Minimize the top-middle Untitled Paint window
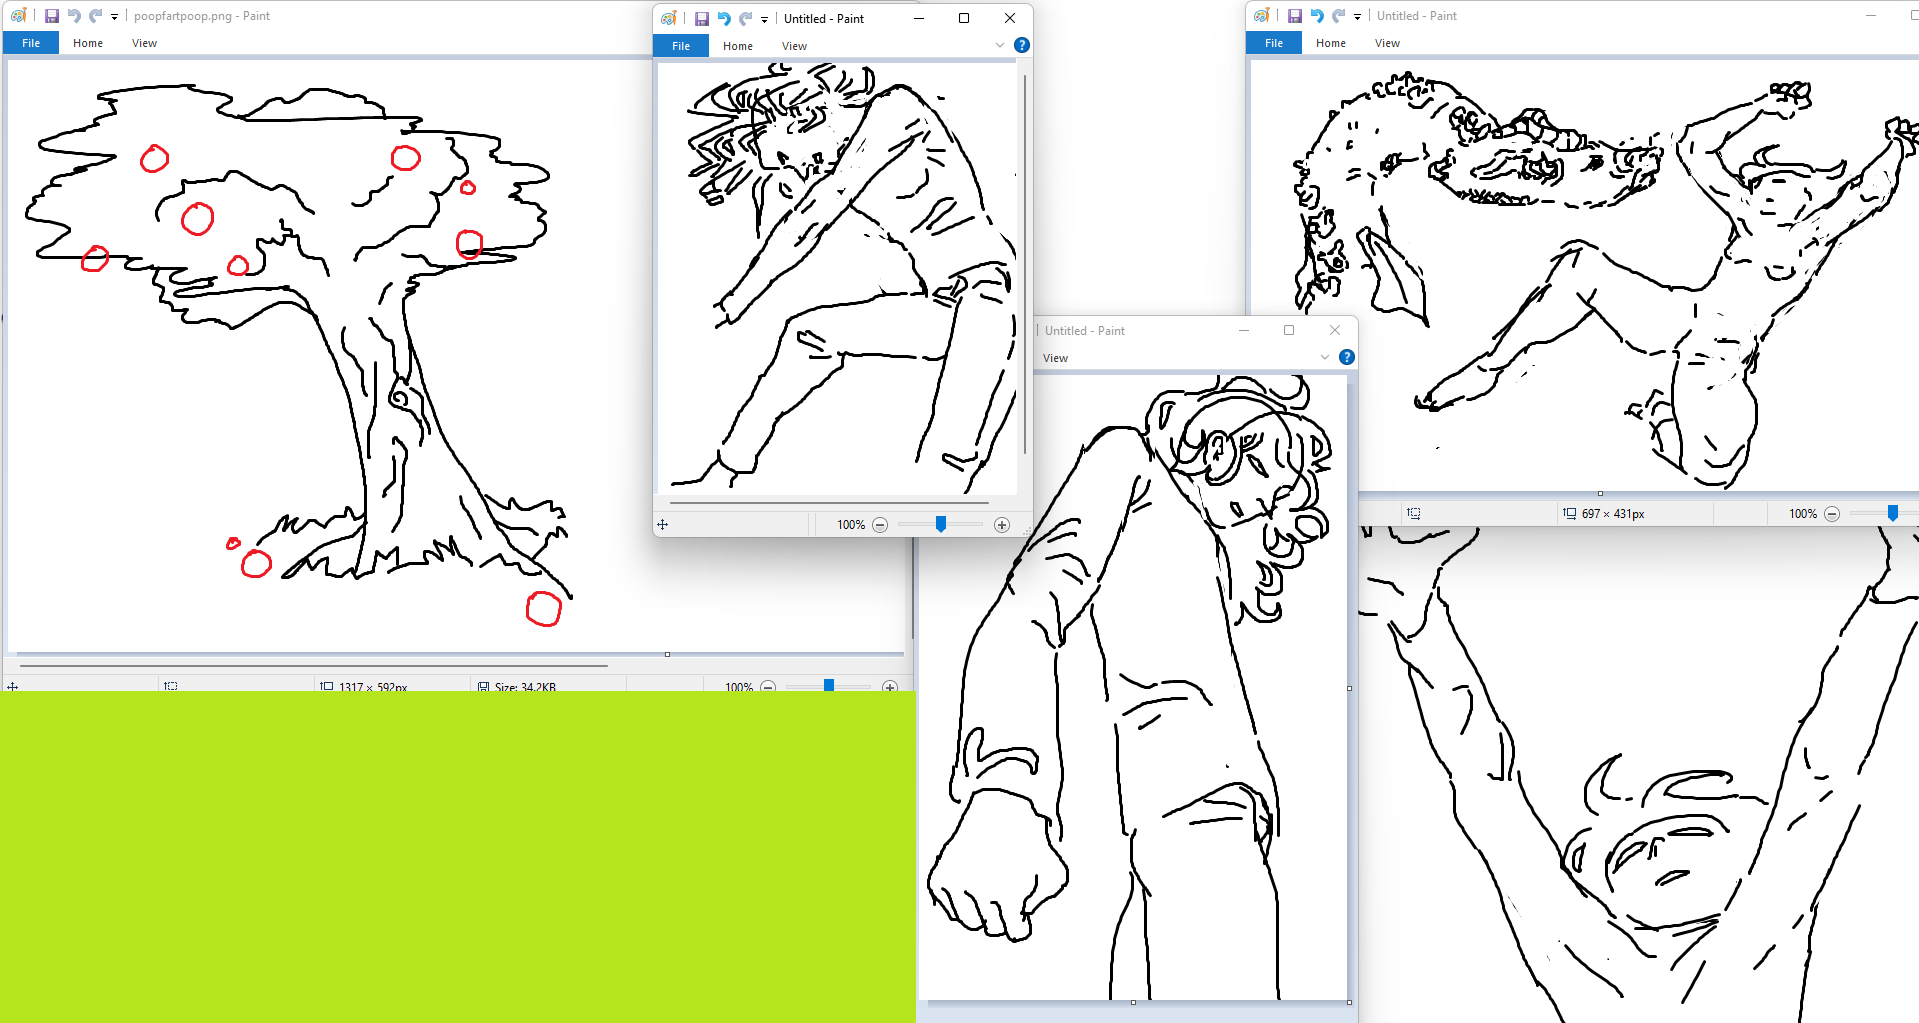This screenshot has width=1919, height=1023. click(918, 18)
